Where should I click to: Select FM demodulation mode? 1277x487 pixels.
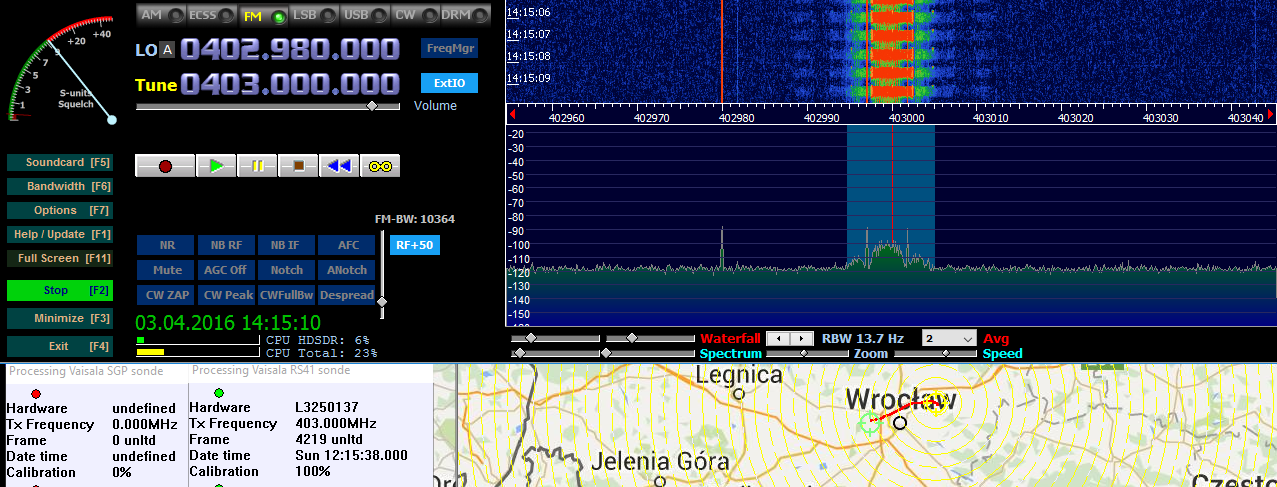264,15
